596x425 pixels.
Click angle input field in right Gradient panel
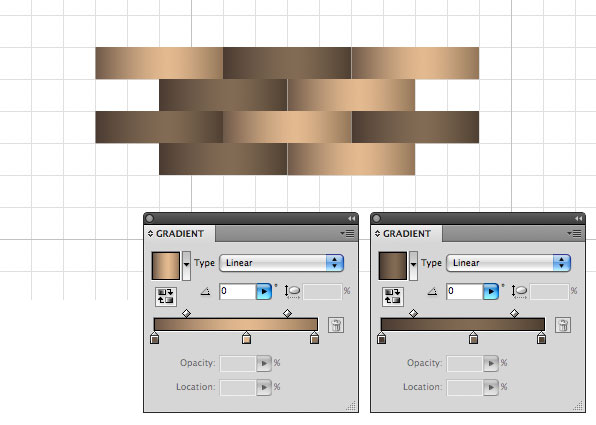pyautogui.click(x=465, y=292)
